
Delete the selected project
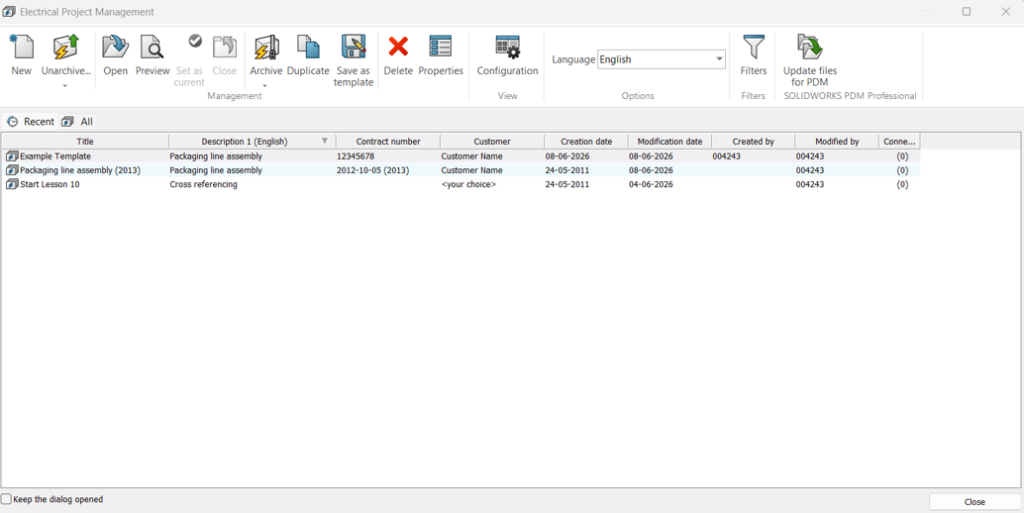[x=398, y=55]
